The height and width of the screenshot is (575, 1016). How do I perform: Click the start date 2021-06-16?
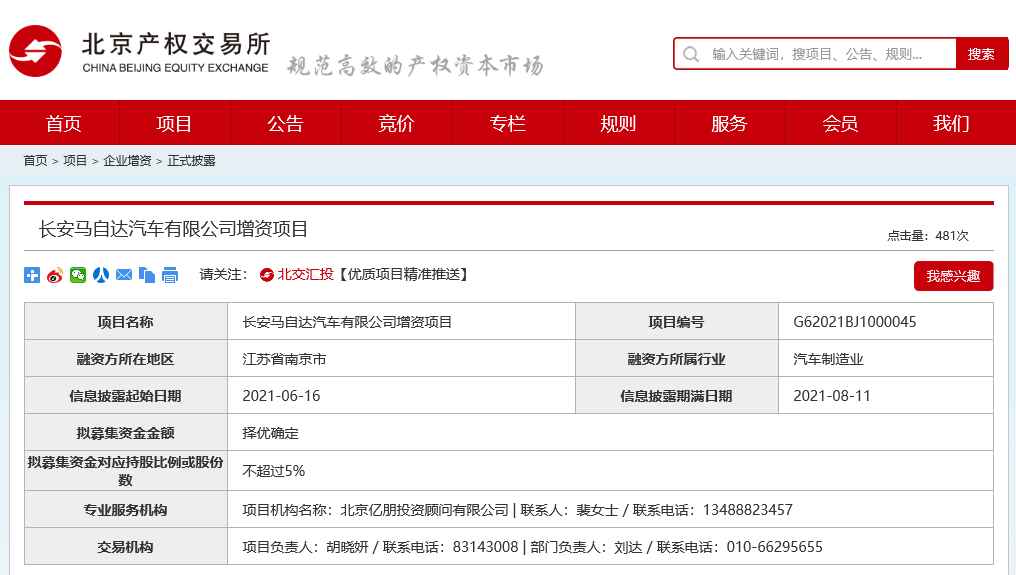[281, 396]
